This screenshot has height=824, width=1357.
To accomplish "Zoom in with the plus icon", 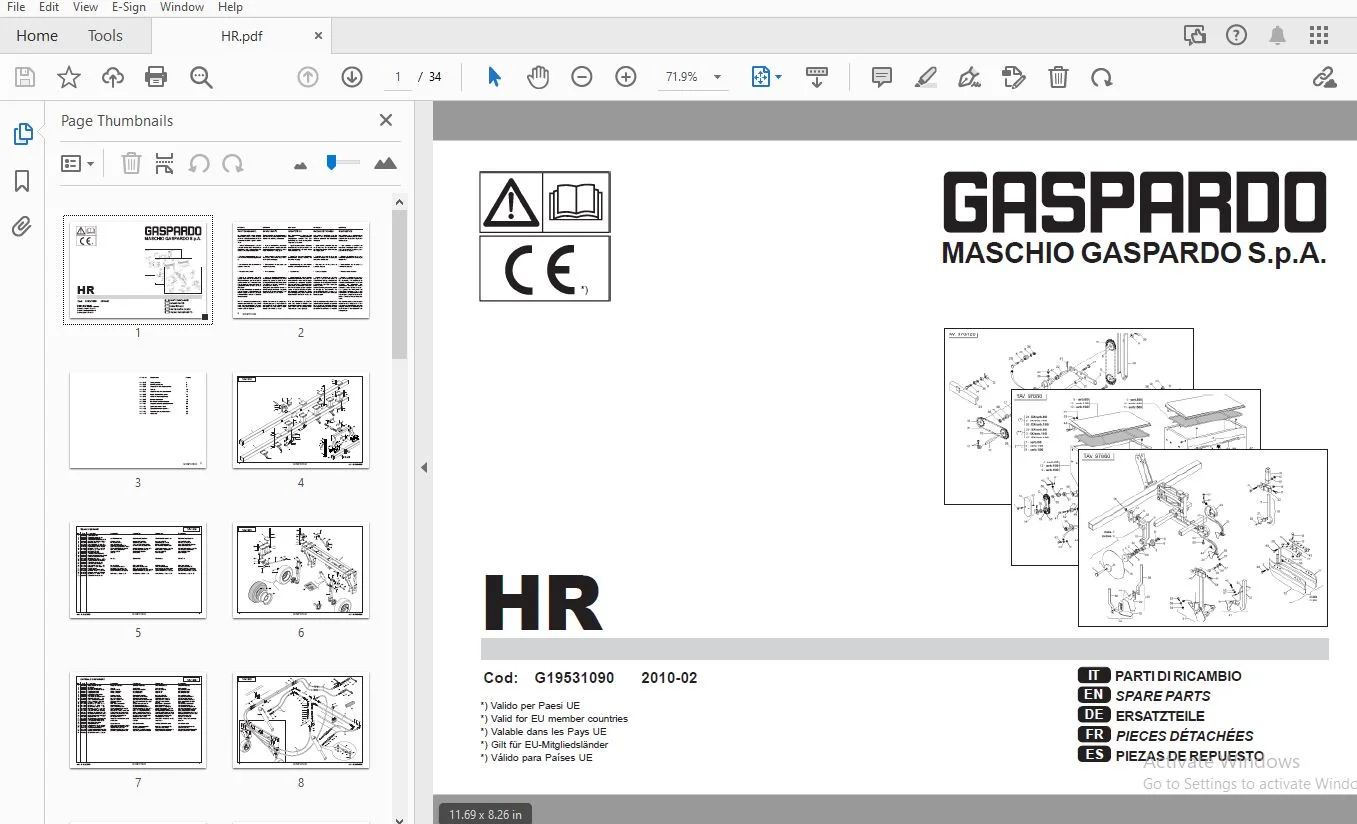I will [626, 77].
